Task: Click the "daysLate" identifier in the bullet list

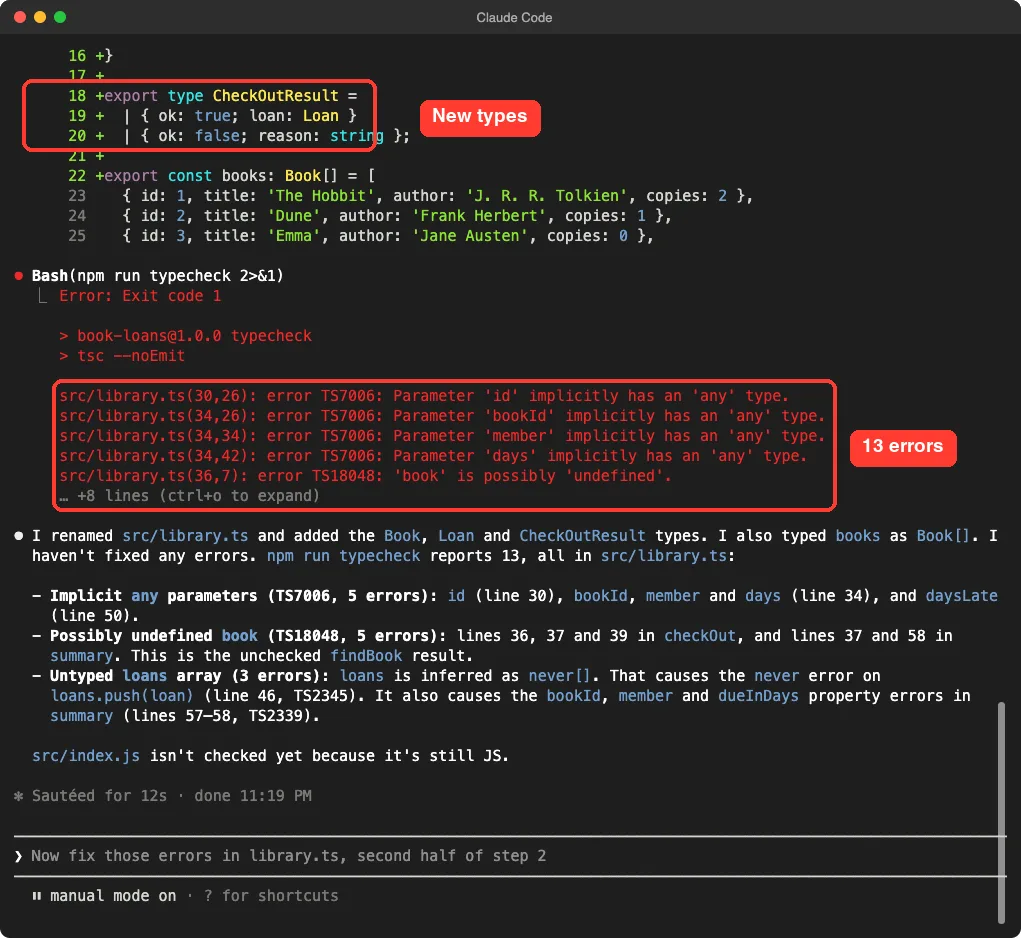Action: [962, 596]
